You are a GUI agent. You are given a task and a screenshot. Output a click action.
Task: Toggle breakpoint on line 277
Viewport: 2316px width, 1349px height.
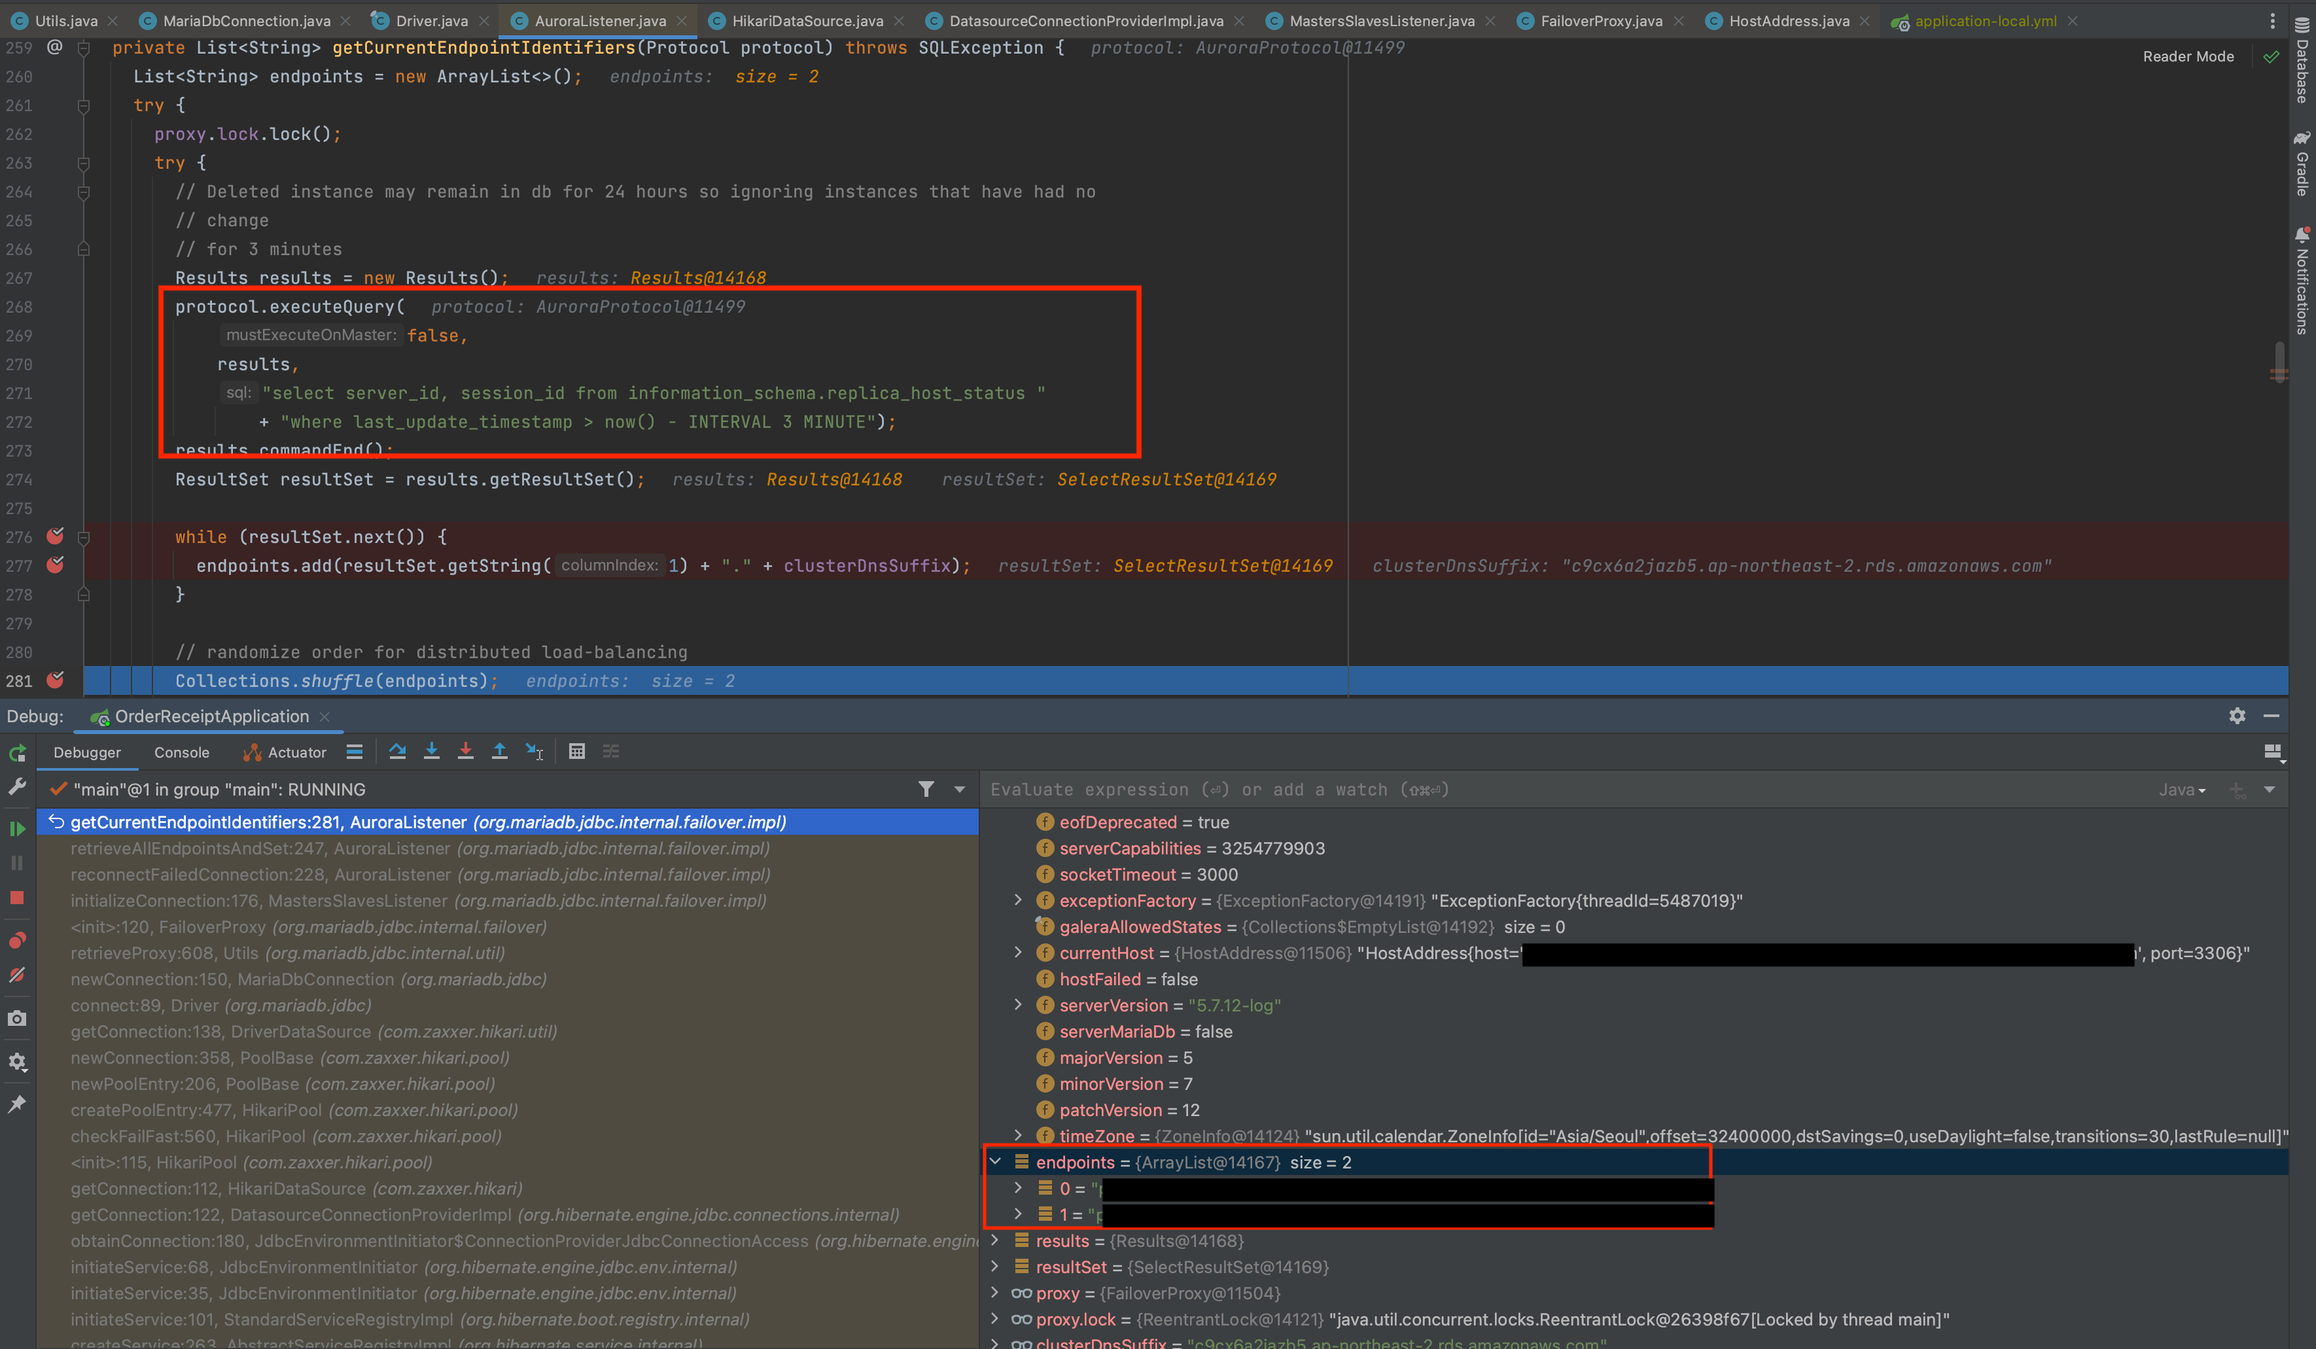56,565
